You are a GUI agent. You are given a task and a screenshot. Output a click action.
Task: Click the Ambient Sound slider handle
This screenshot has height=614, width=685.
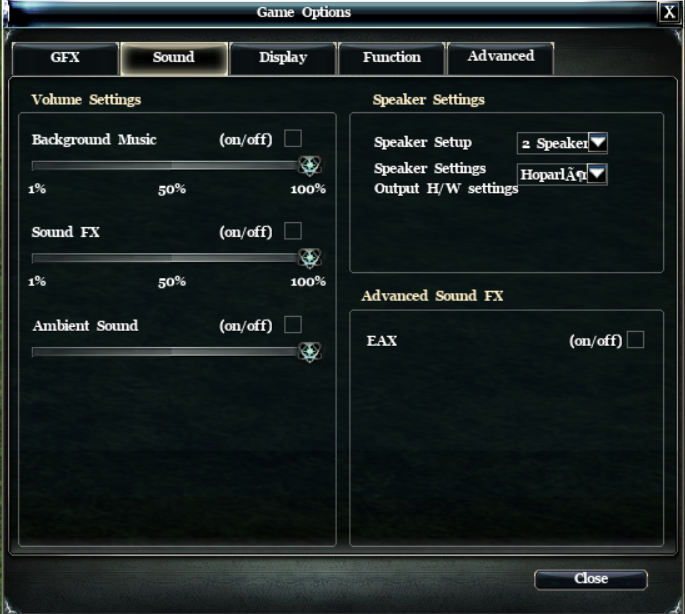pyautogui.click(x=309, y=351)
